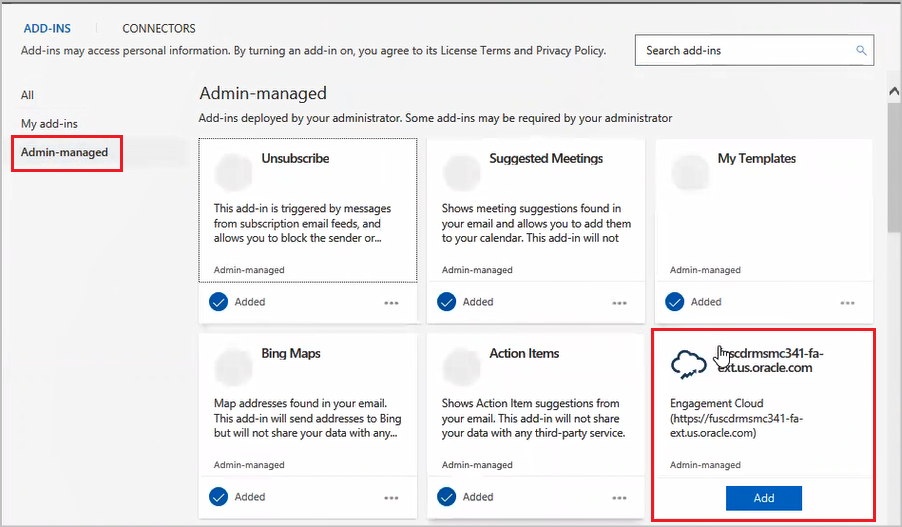Open more options for Unsubscribe add-in
Image resolution: width=902 pixels, height=527 pixels.
tap(391, 303)
